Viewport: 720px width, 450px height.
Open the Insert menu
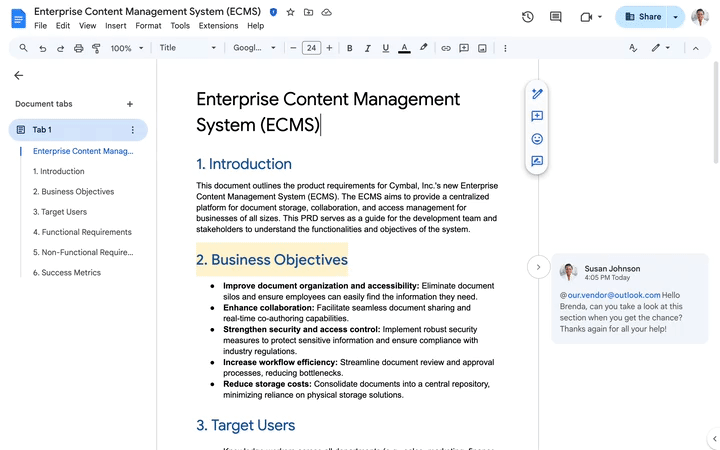pyautogui.click(x=116, y=26)
